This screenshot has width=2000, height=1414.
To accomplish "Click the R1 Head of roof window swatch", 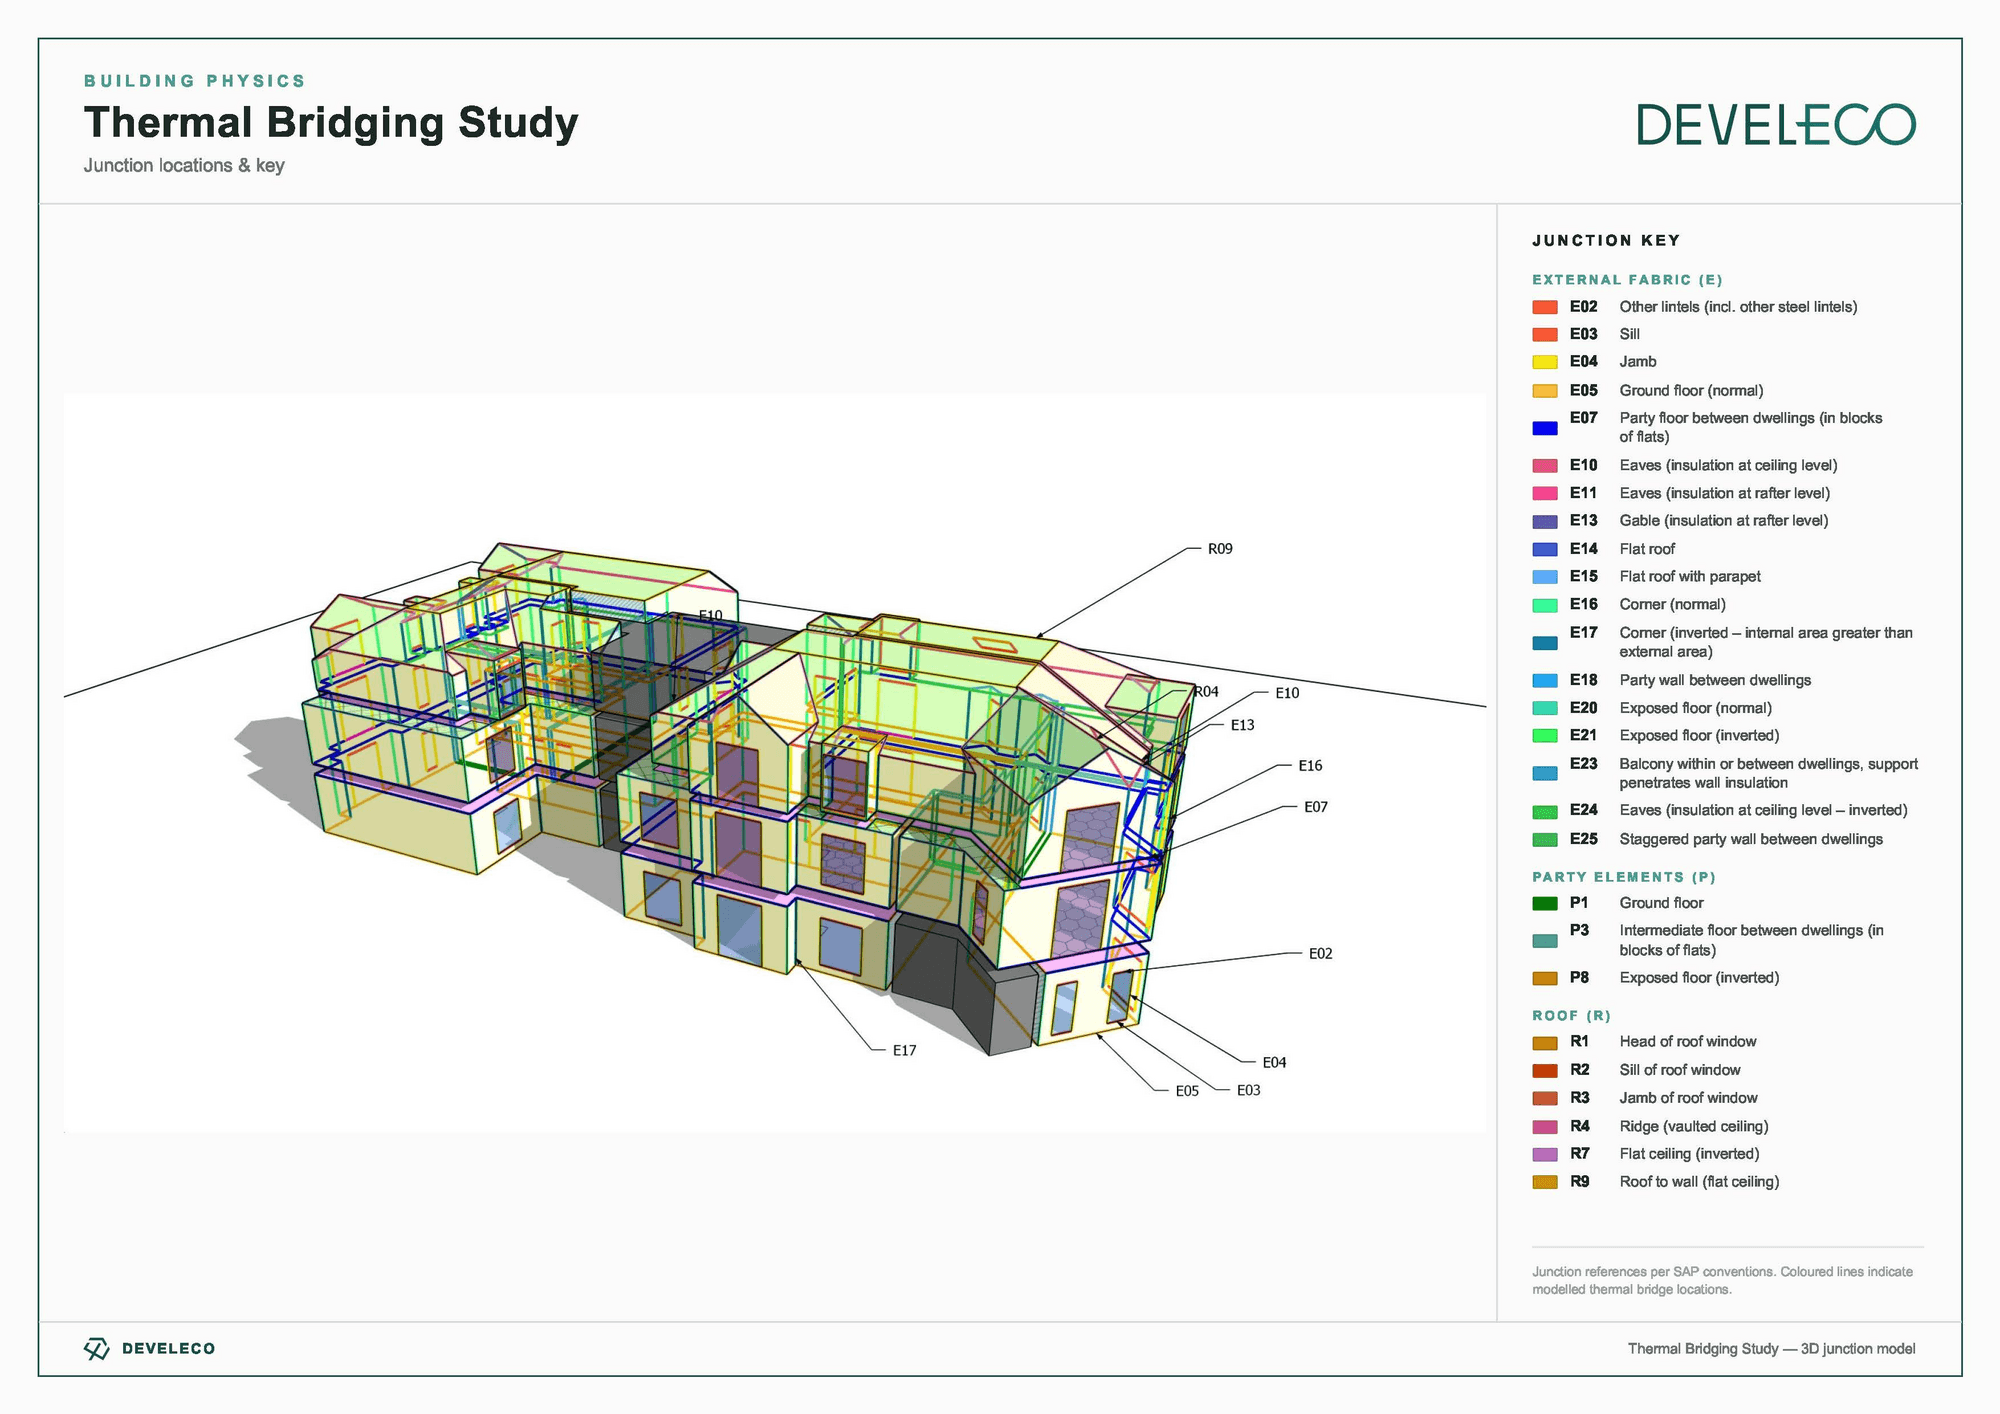I will coord(1545,1043).
